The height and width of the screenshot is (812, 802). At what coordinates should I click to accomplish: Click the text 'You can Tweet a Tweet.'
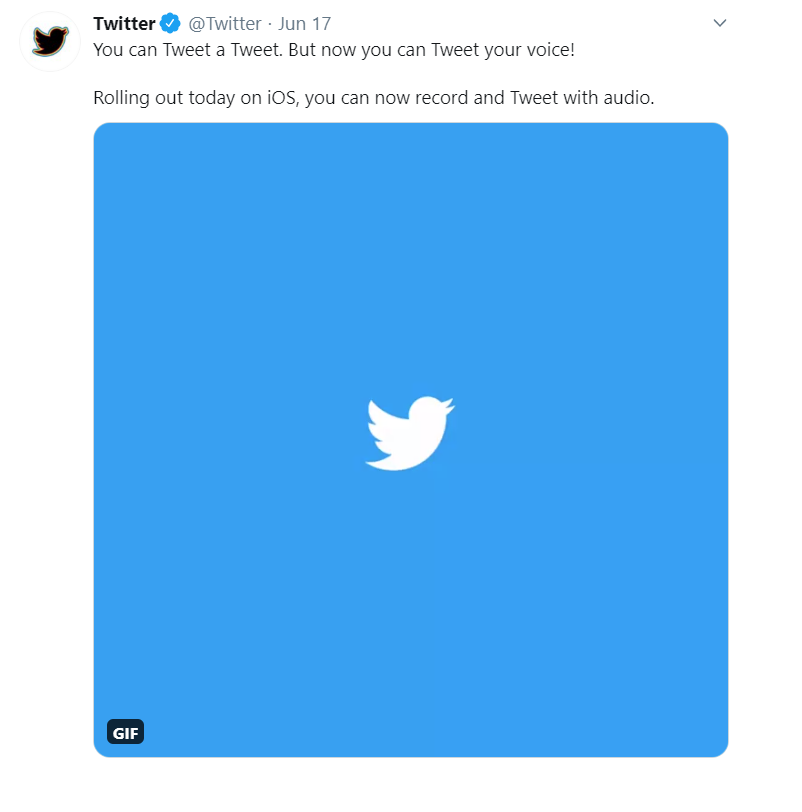[188, 50]
